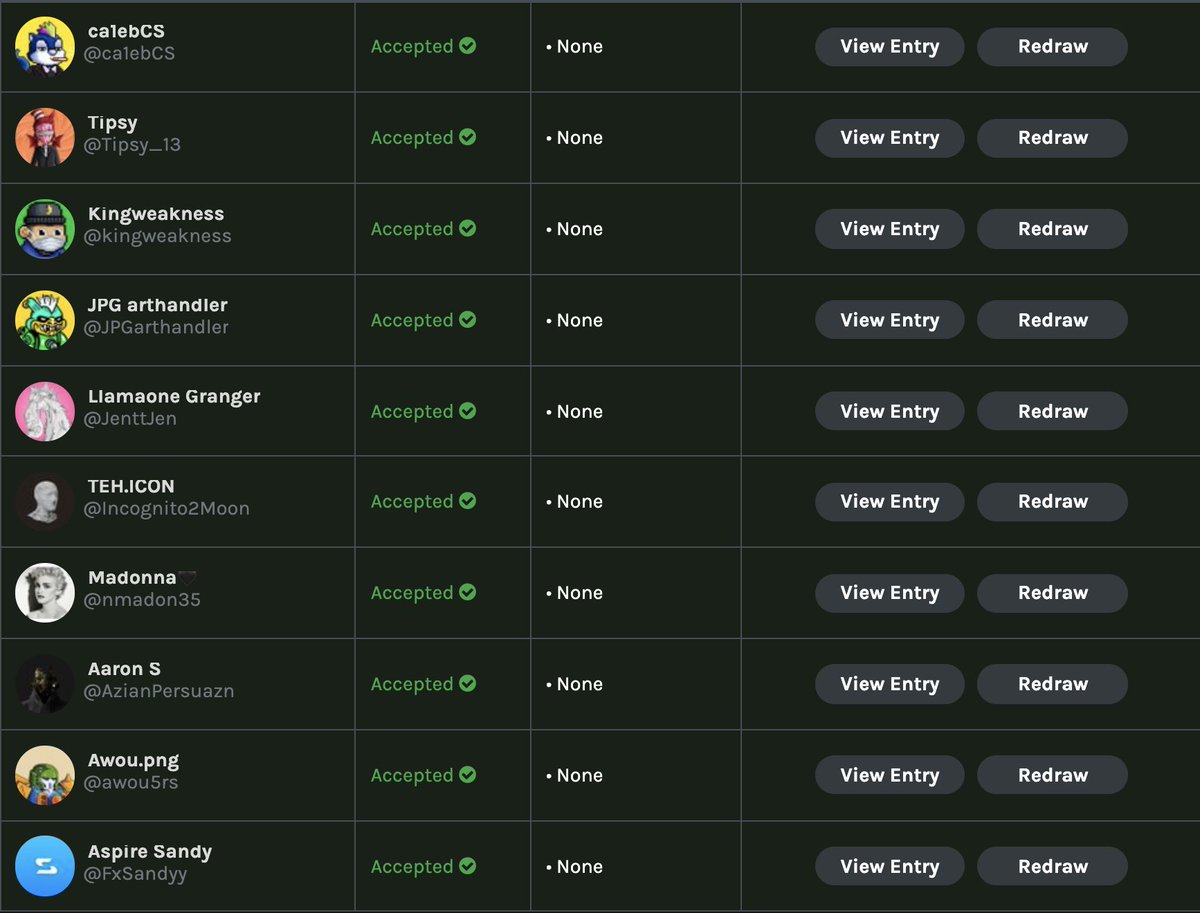Click green checkmark in Aaron S row
This screenshot has width=1200, height=913.
[467, 684]
